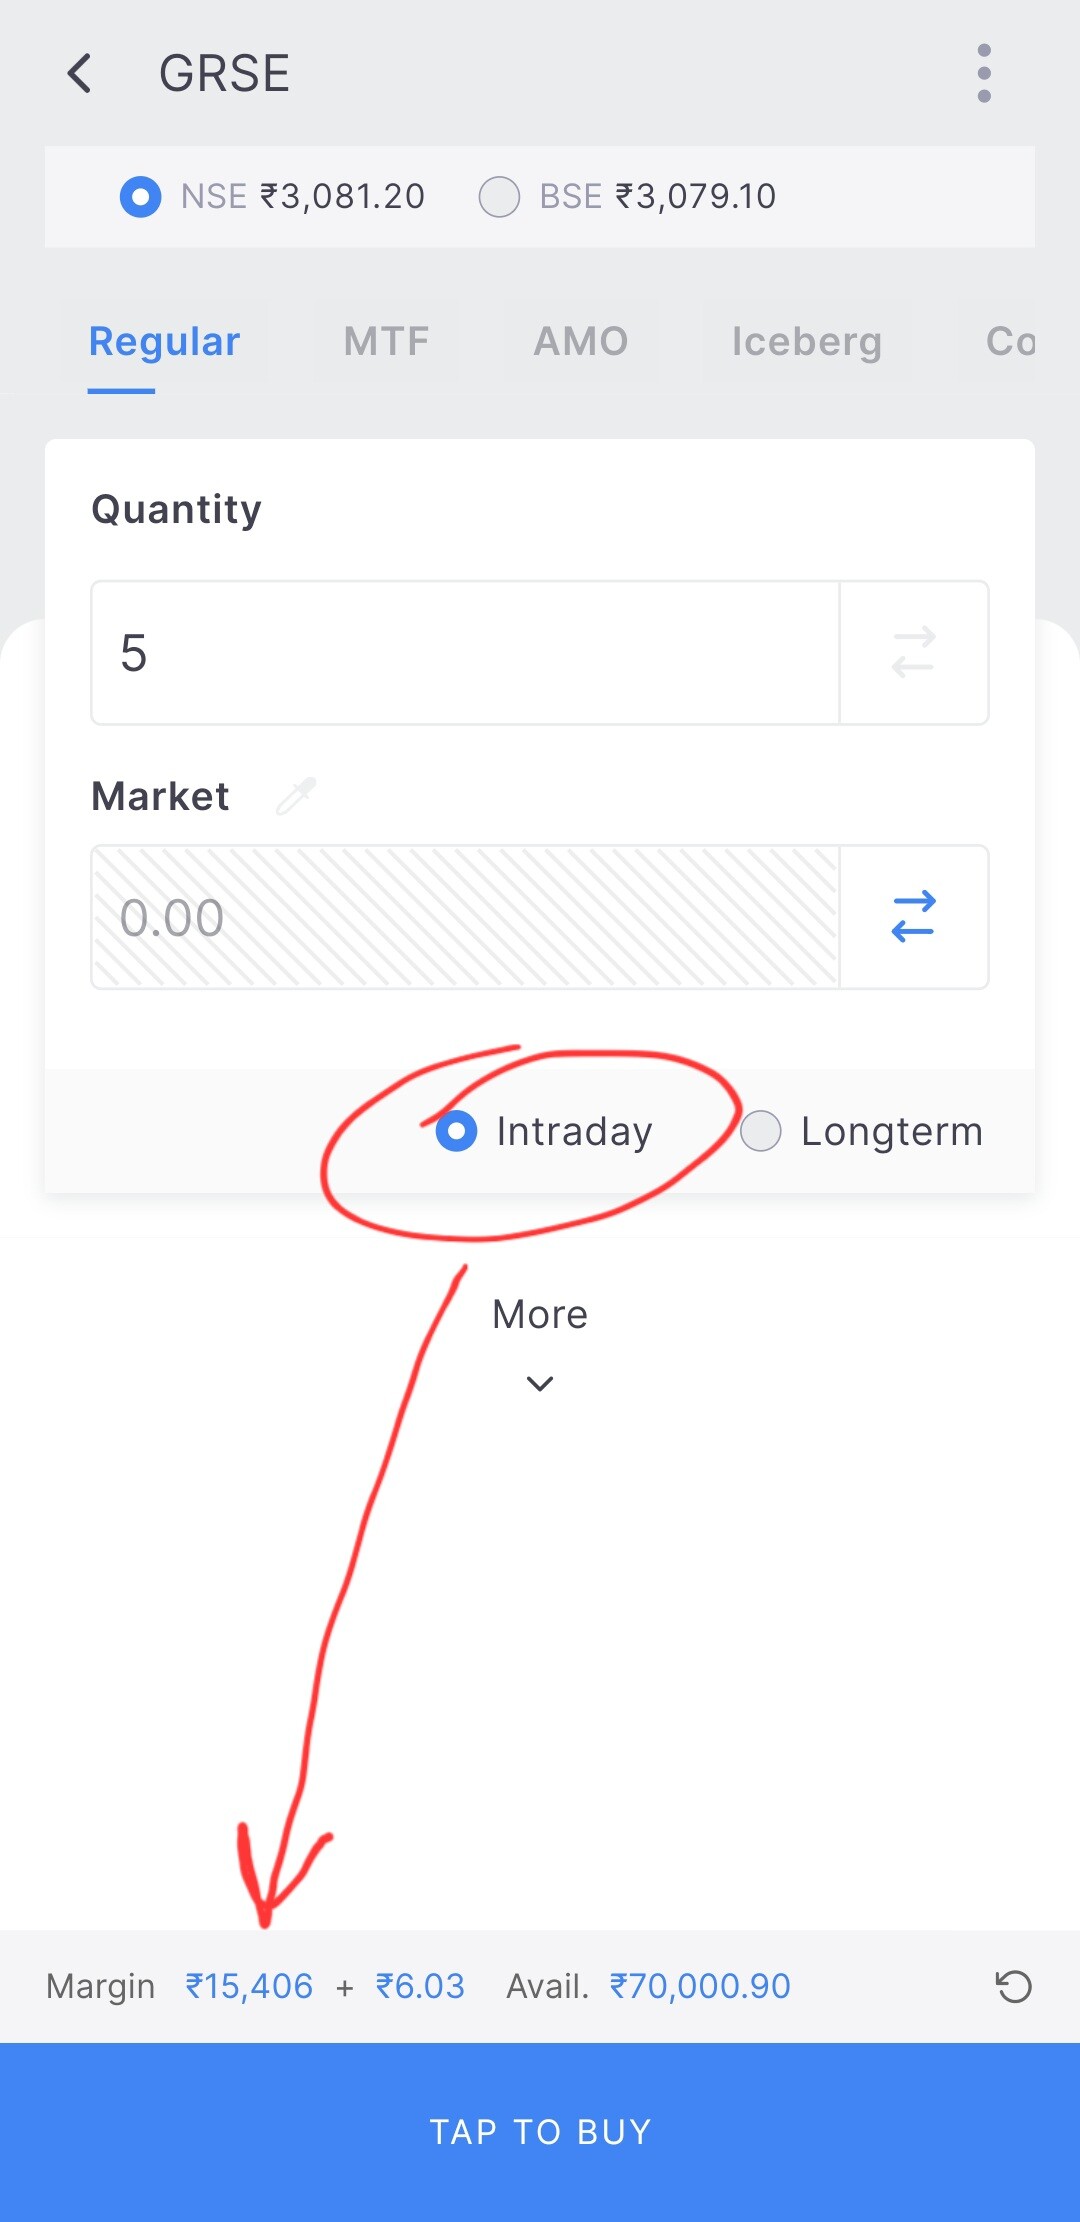Image resolution: width=1080 pixels, height=2222 pixels.
Task: Select BSE exchange radio button
Action: [499, 197]
